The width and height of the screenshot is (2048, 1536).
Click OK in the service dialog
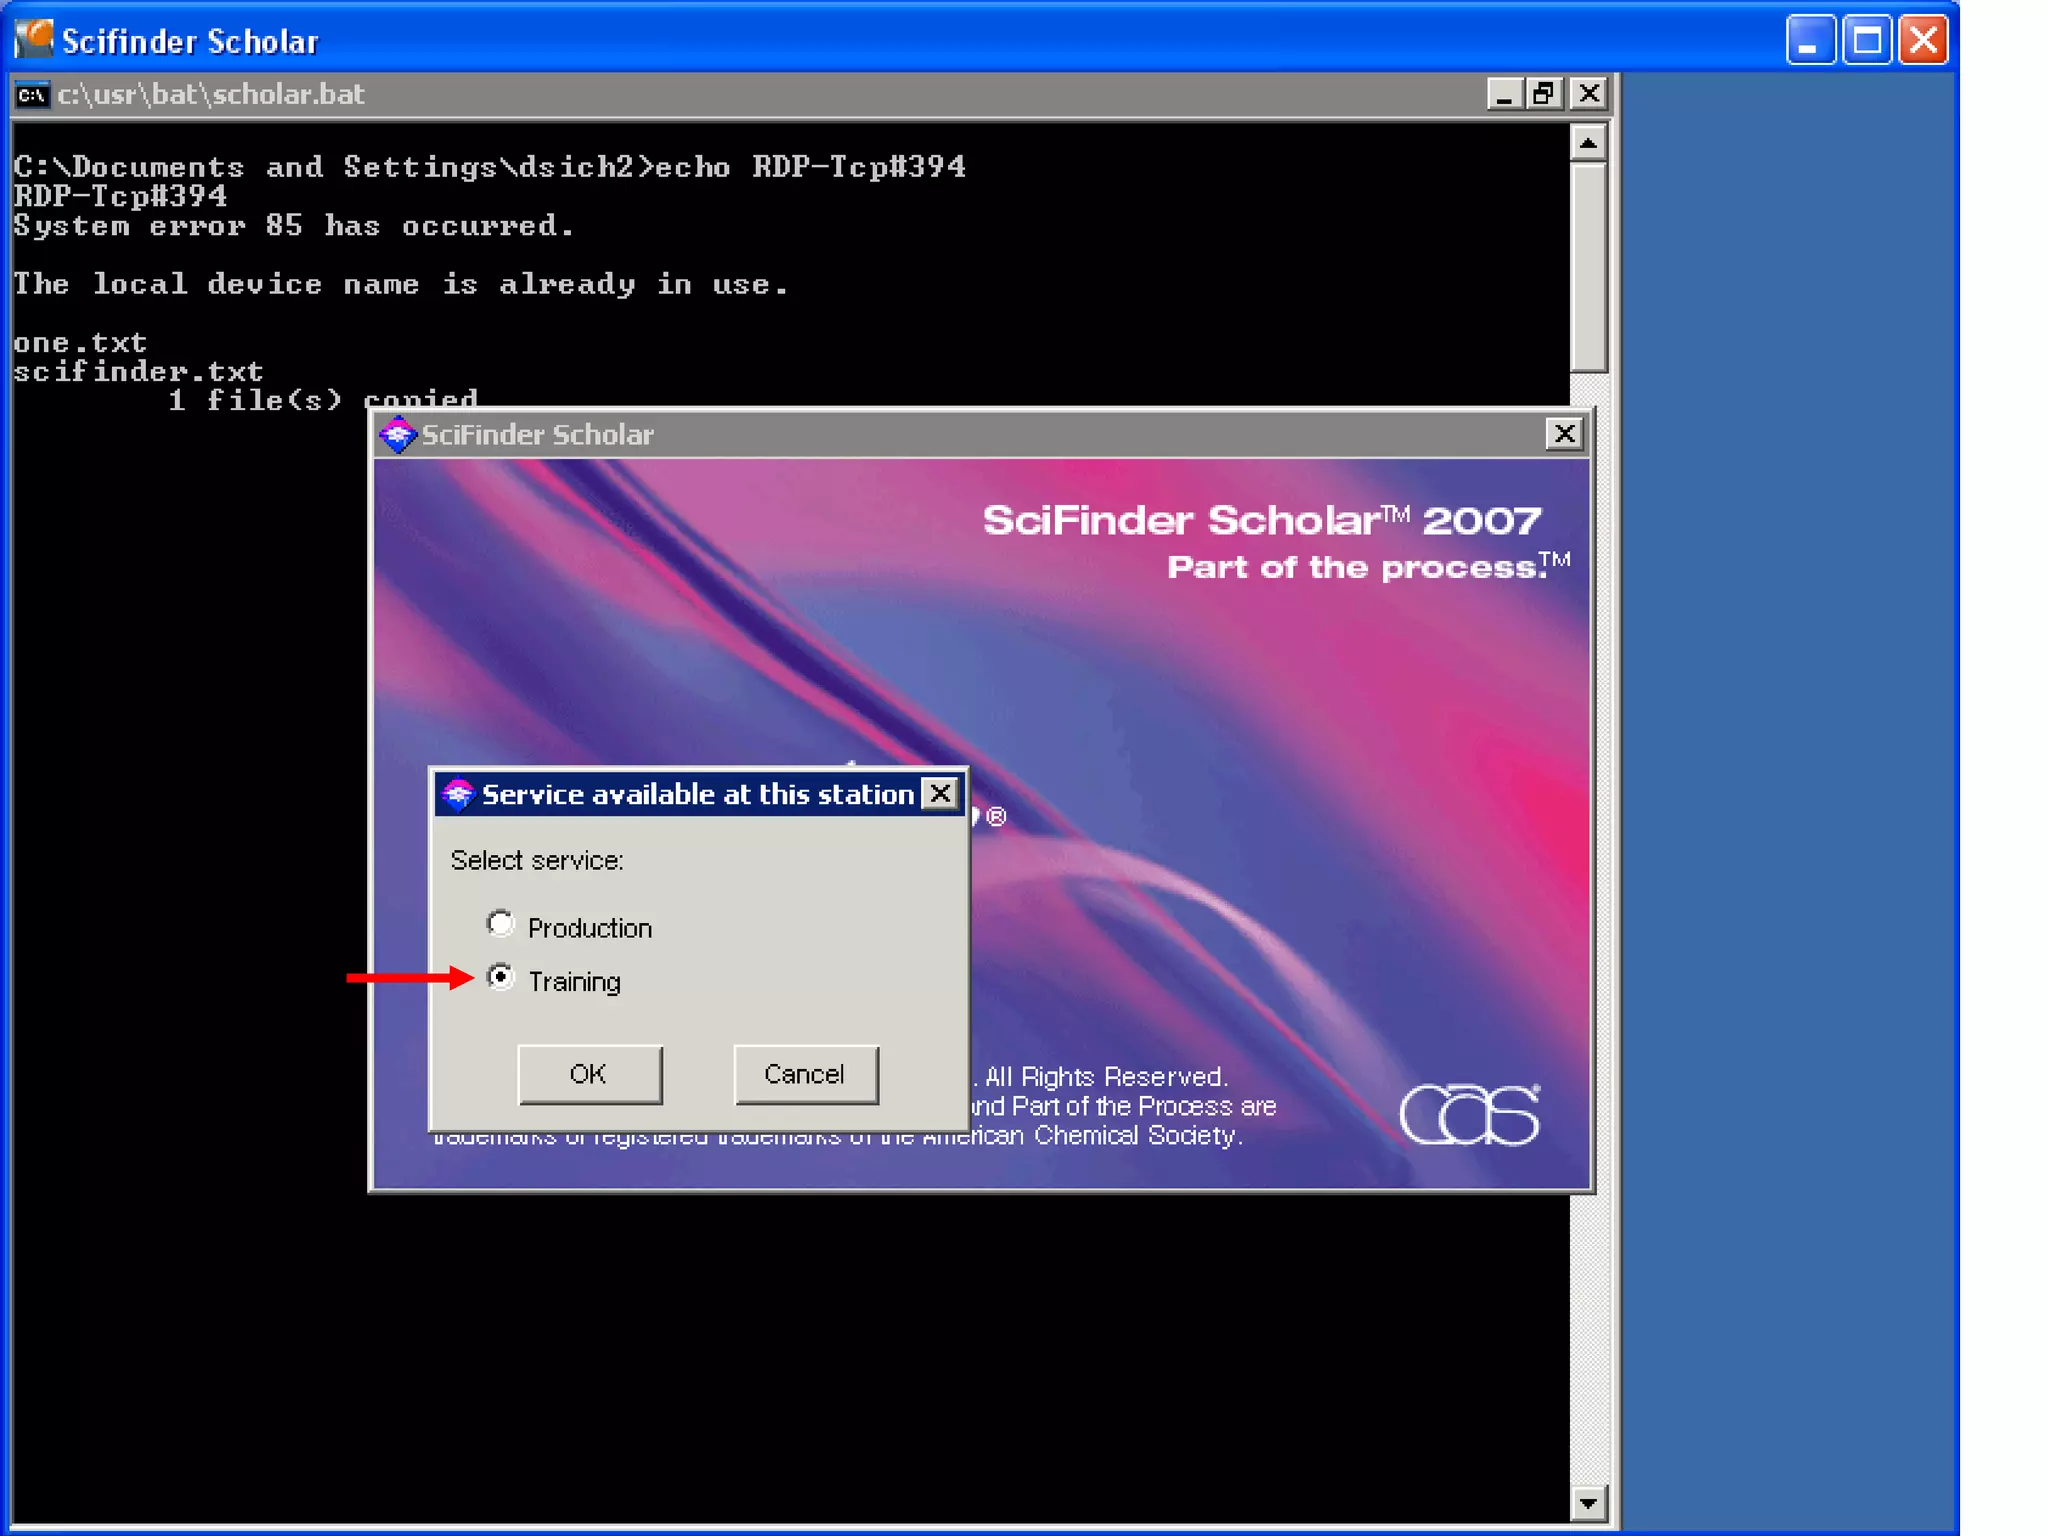point(589,1074)
